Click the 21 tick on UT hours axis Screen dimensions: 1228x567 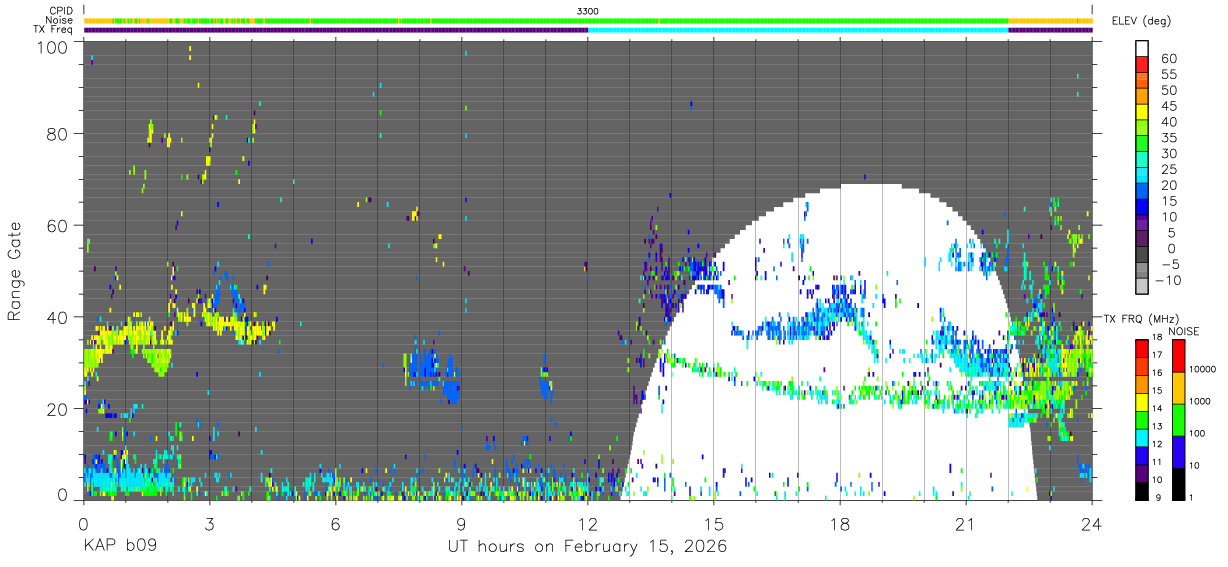(x=966, y=525)
